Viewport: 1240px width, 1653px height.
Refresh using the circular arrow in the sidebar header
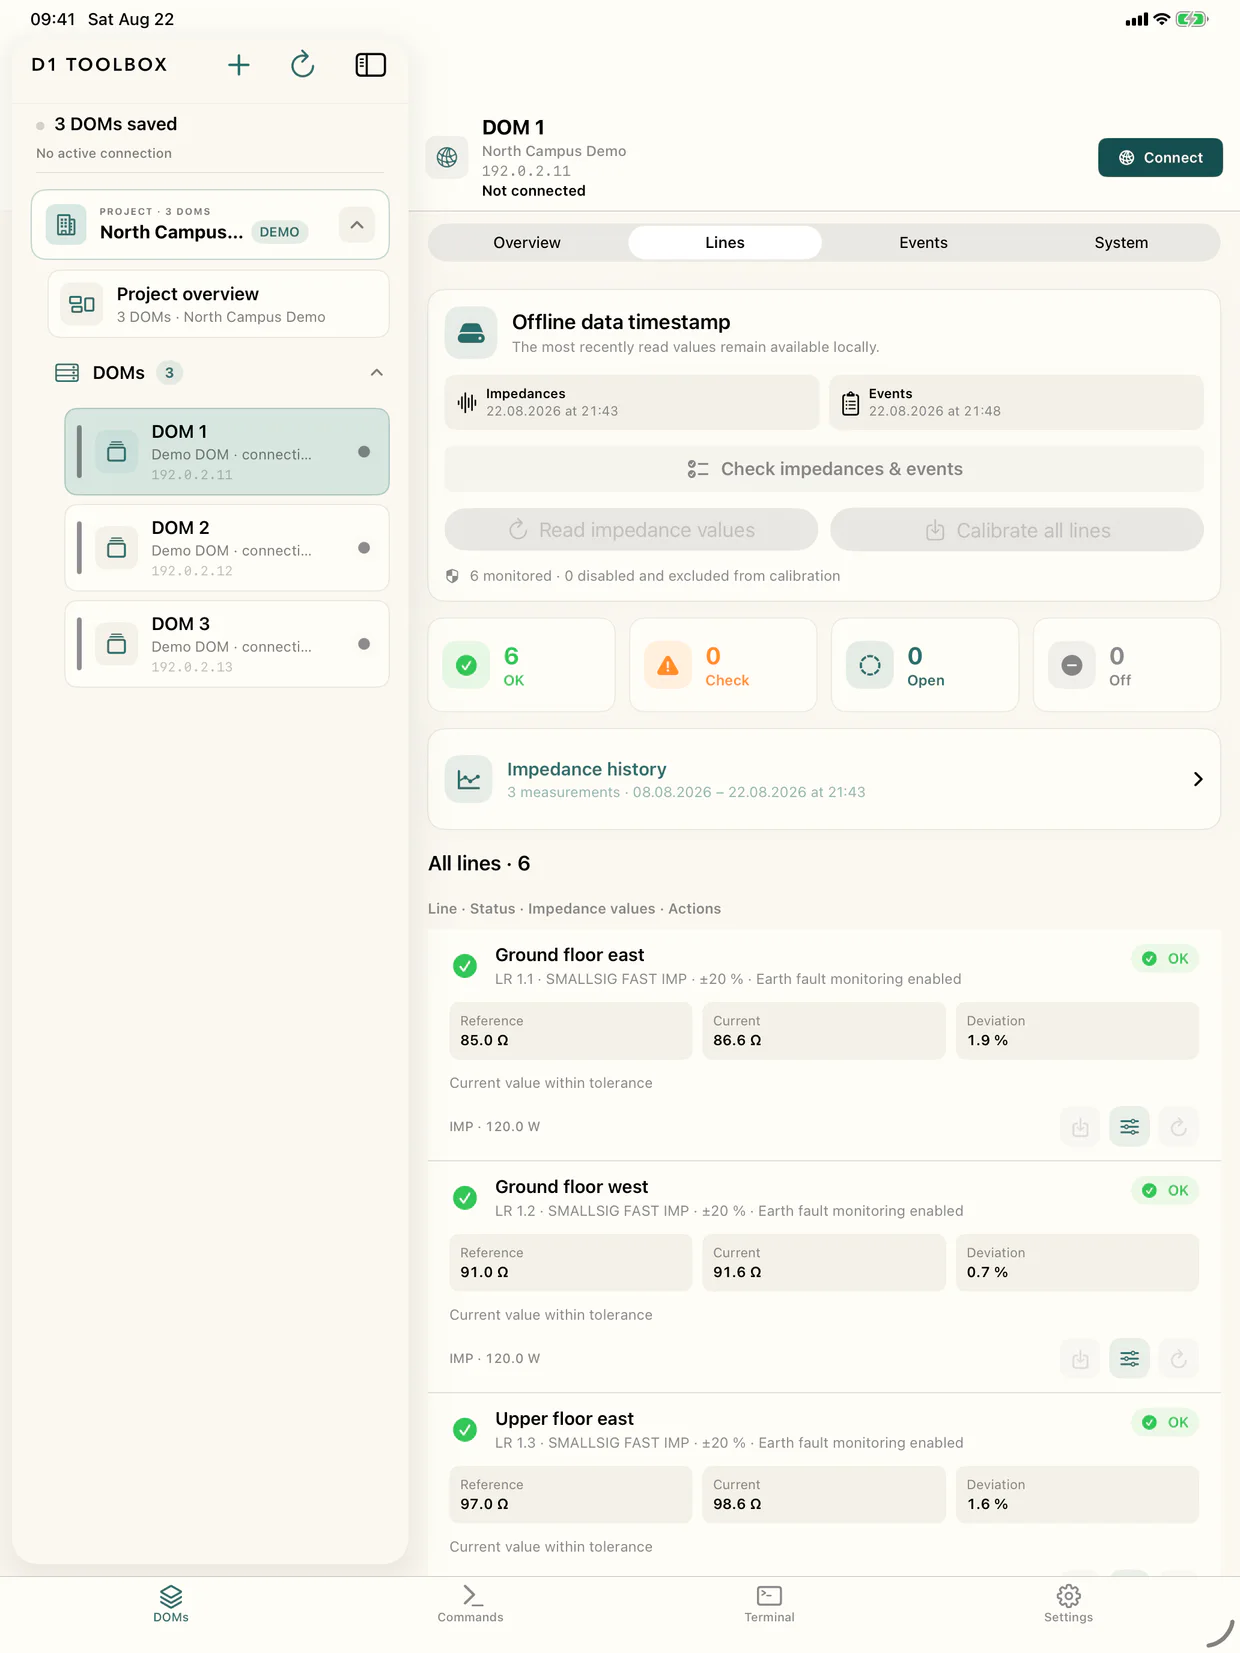pyautogui.click(x=302, y=65)
